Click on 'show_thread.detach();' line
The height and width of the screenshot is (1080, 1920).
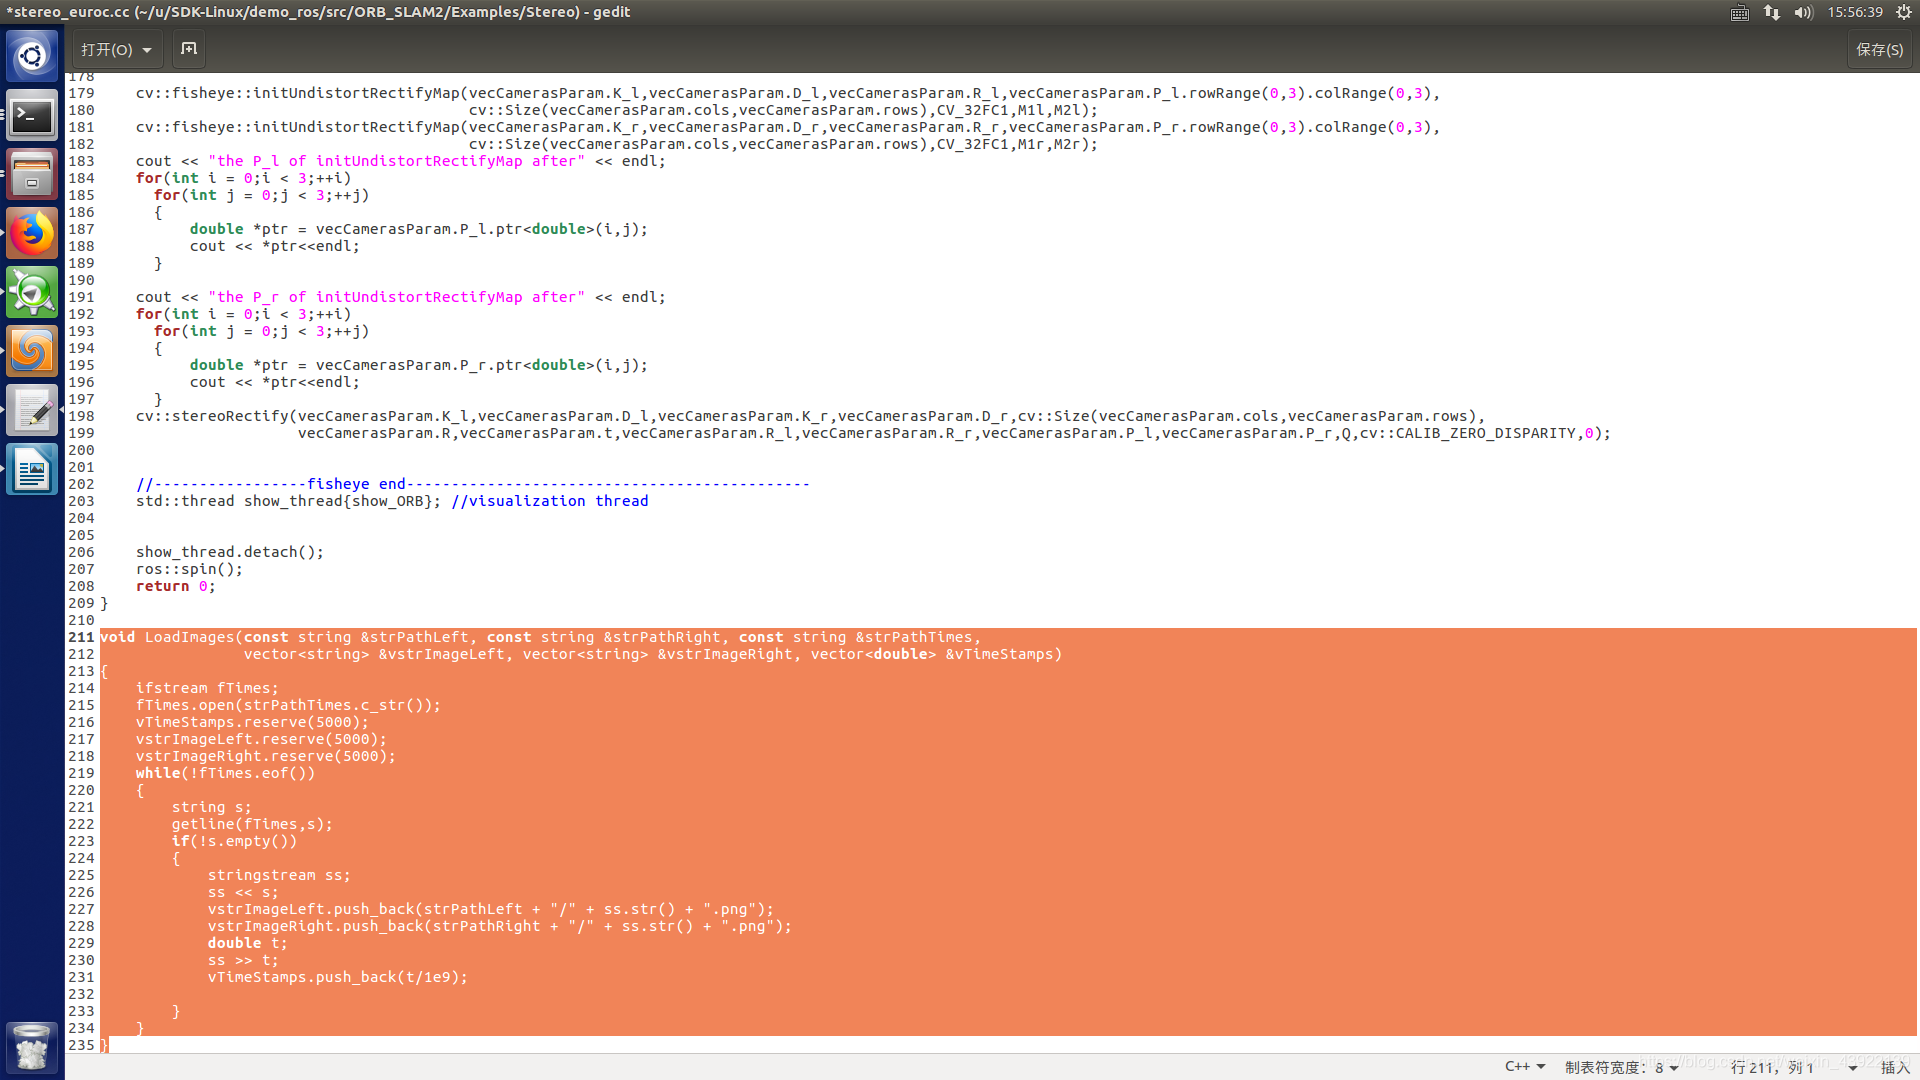[x=230, y=552]
